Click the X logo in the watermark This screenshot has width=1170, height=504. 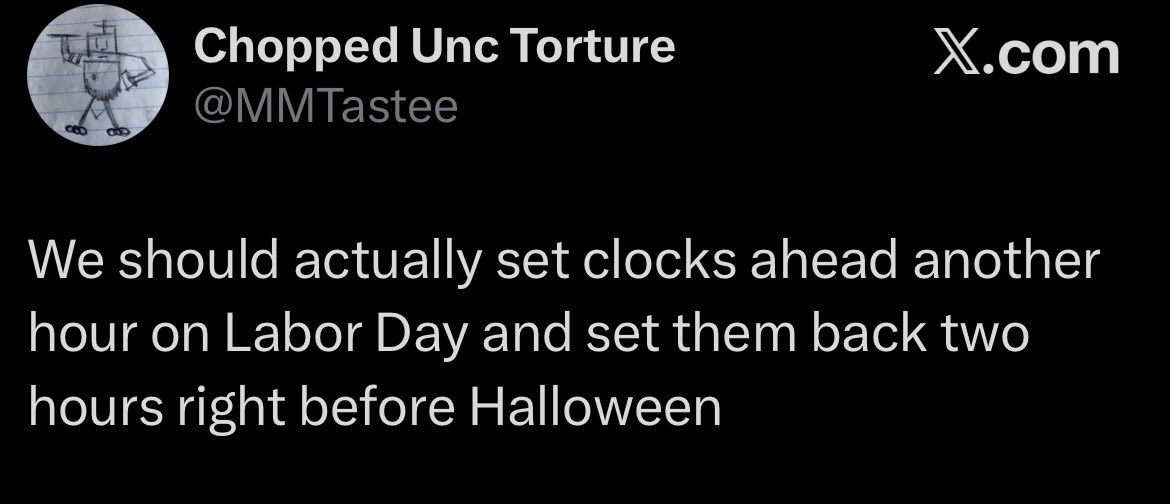pyautogui.click(x=957, y=55)
